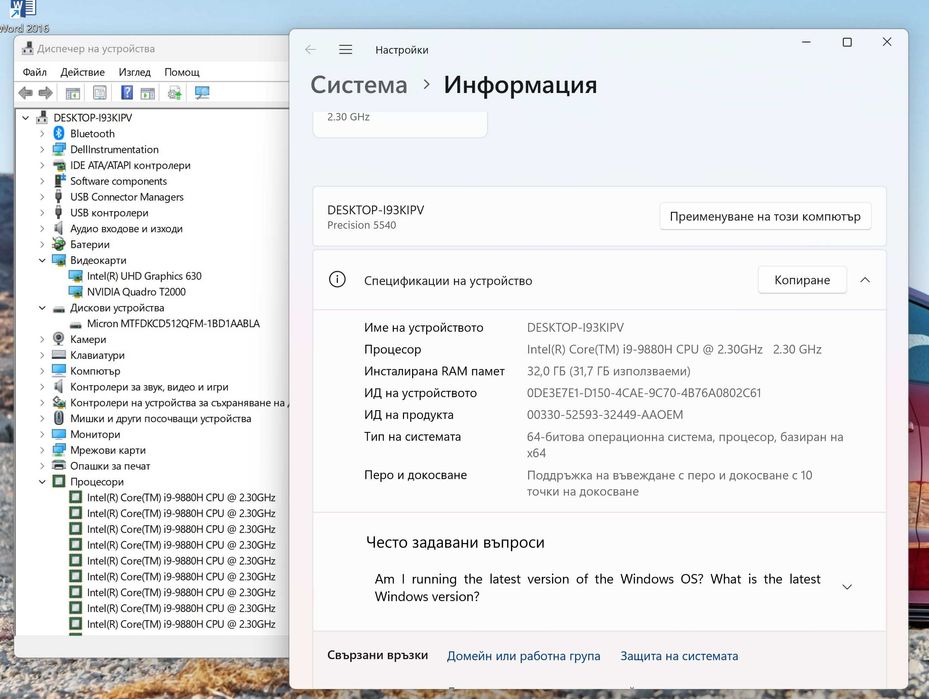Screen dimensions: 929x699
Task: Click the ИД на устройството value text
Action: coord(644,393)
